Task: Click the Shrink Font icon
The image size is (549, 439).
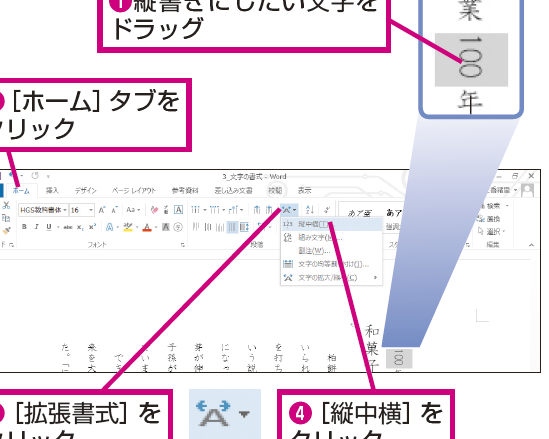Action: [114, 210]
